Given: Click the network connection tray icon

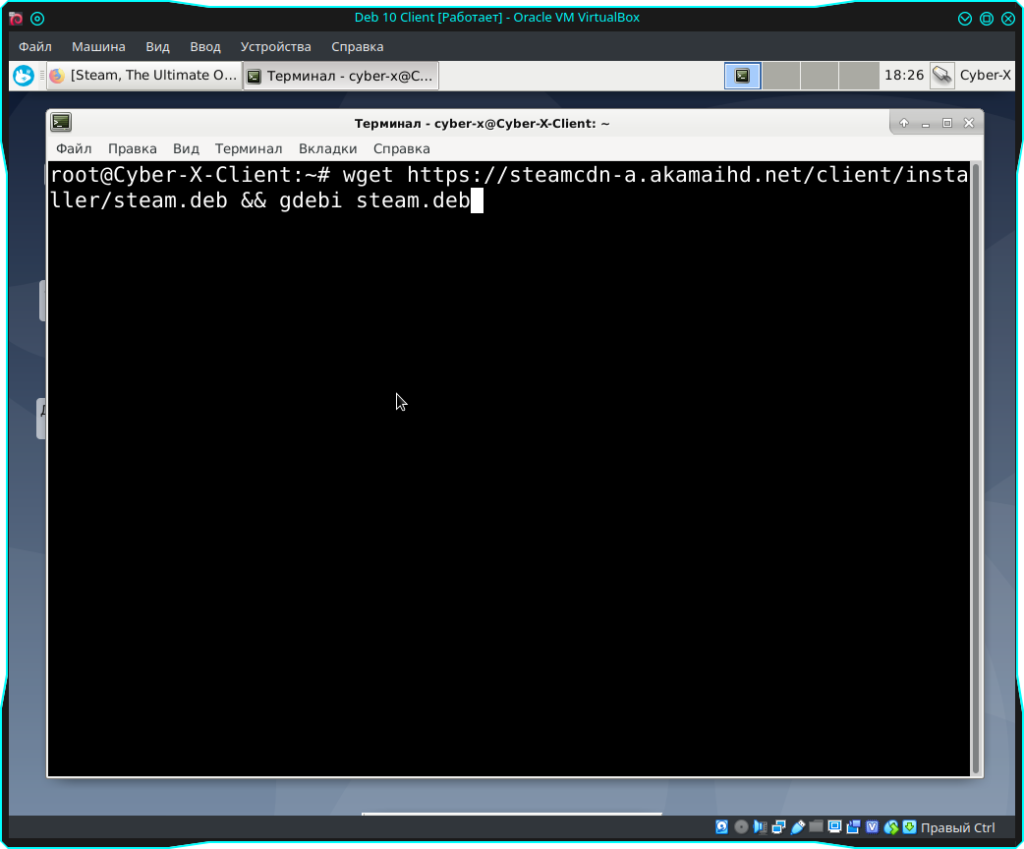Looking at the screenshot, I should tap(942, 76).
